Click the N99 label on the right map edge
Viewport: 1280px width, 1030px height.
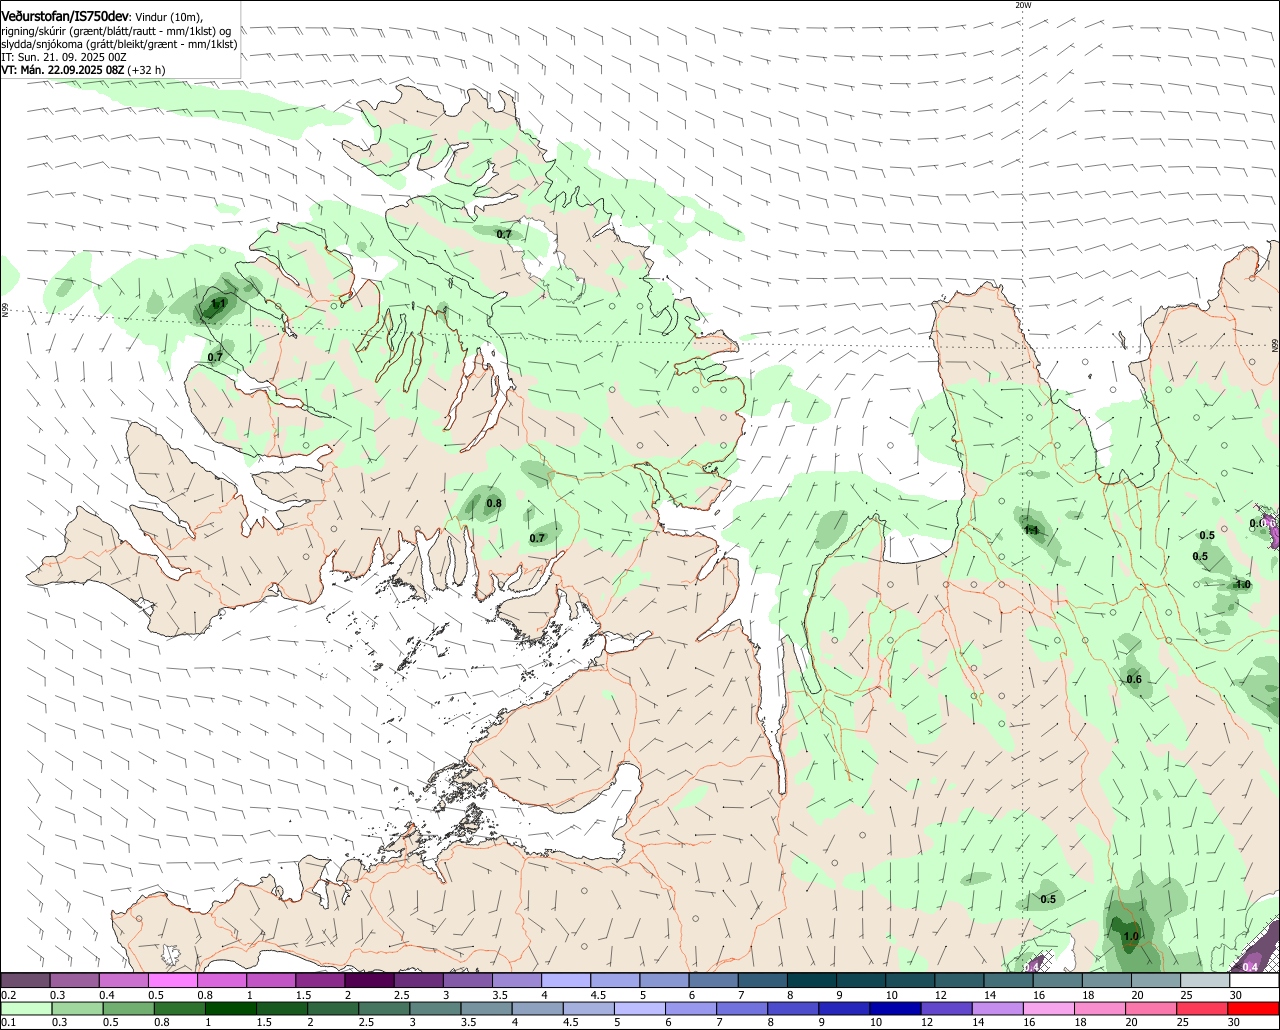pos(1275,344)
